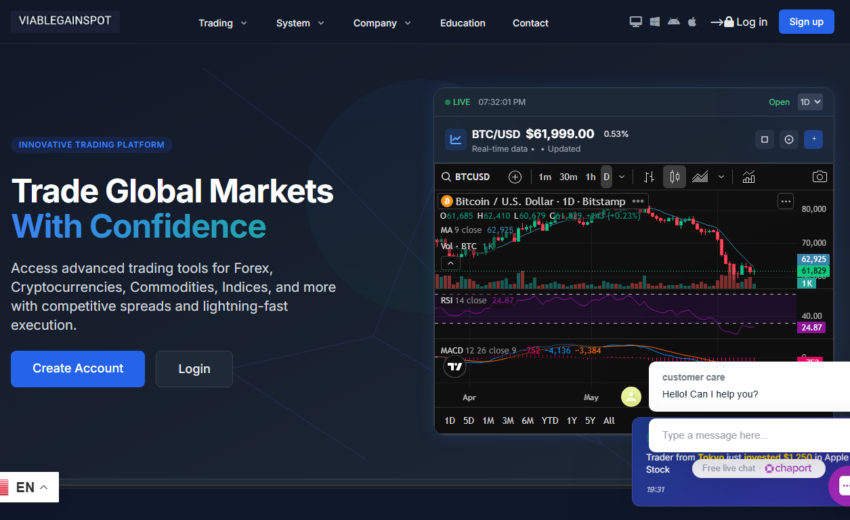Click the BTC/USD pair name in widget header
Image resolution: width=850 pixels, height=520 pixels.
click(495, 134)
